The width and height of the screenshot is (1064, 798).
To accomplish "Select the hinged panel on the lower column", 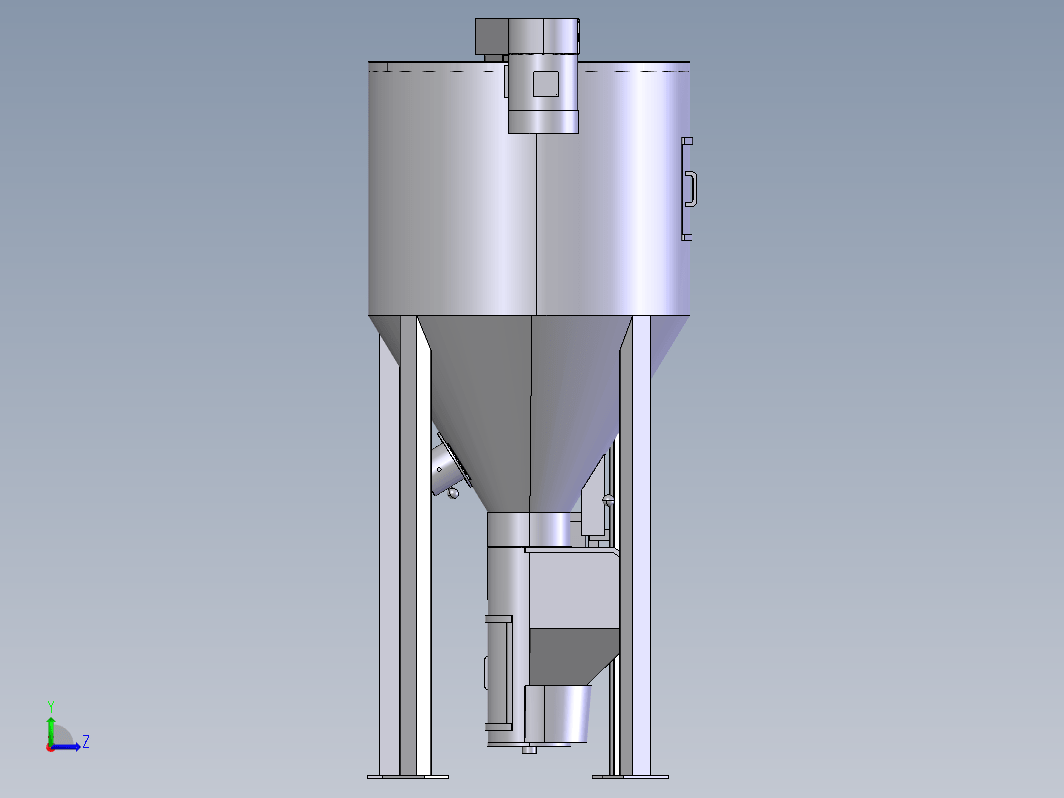I will point(499,672).
